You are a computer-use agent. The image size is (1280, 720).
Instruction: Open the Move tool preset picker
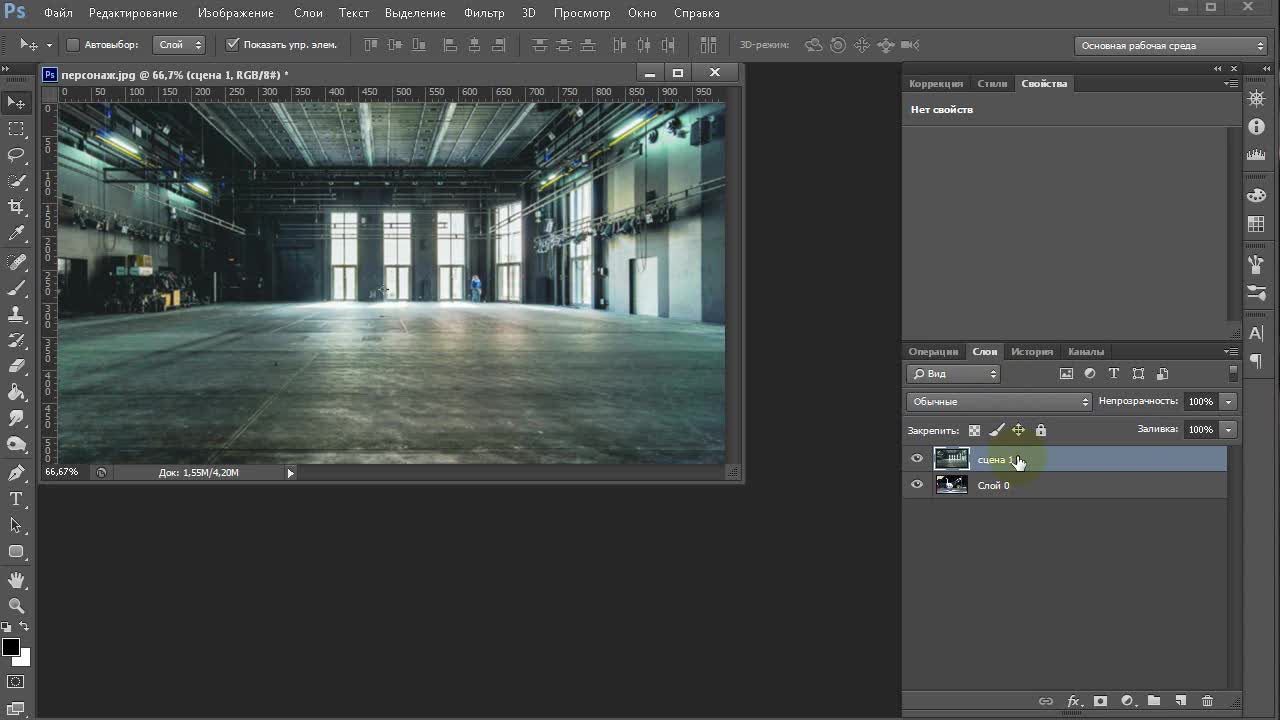point(48,45)
